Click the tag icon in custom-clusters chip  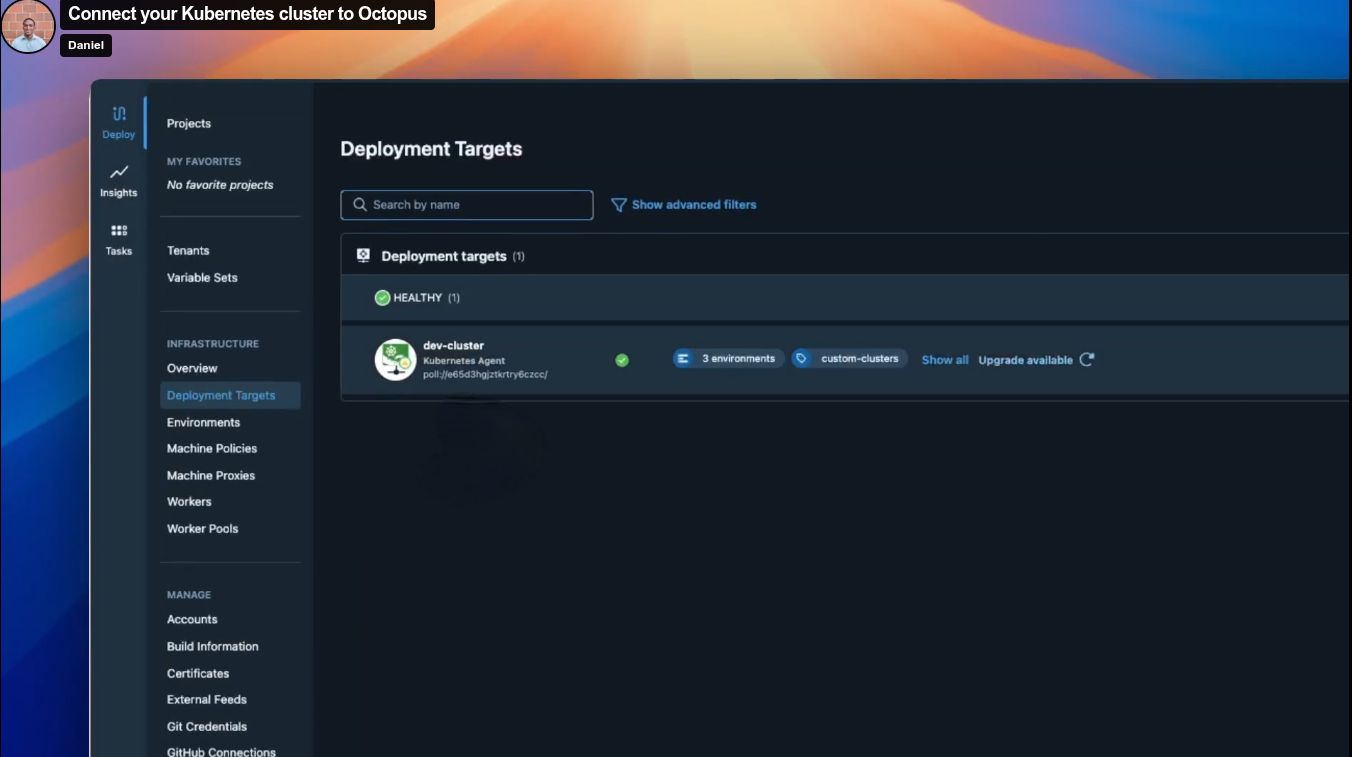(802, 358)
